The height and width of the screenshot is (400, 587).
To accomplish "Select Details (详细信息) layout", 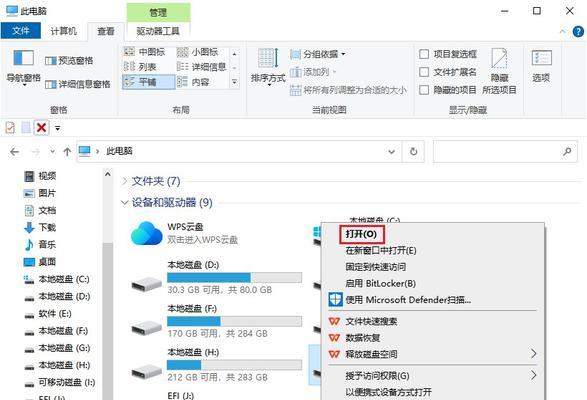I will coord(201,67).
